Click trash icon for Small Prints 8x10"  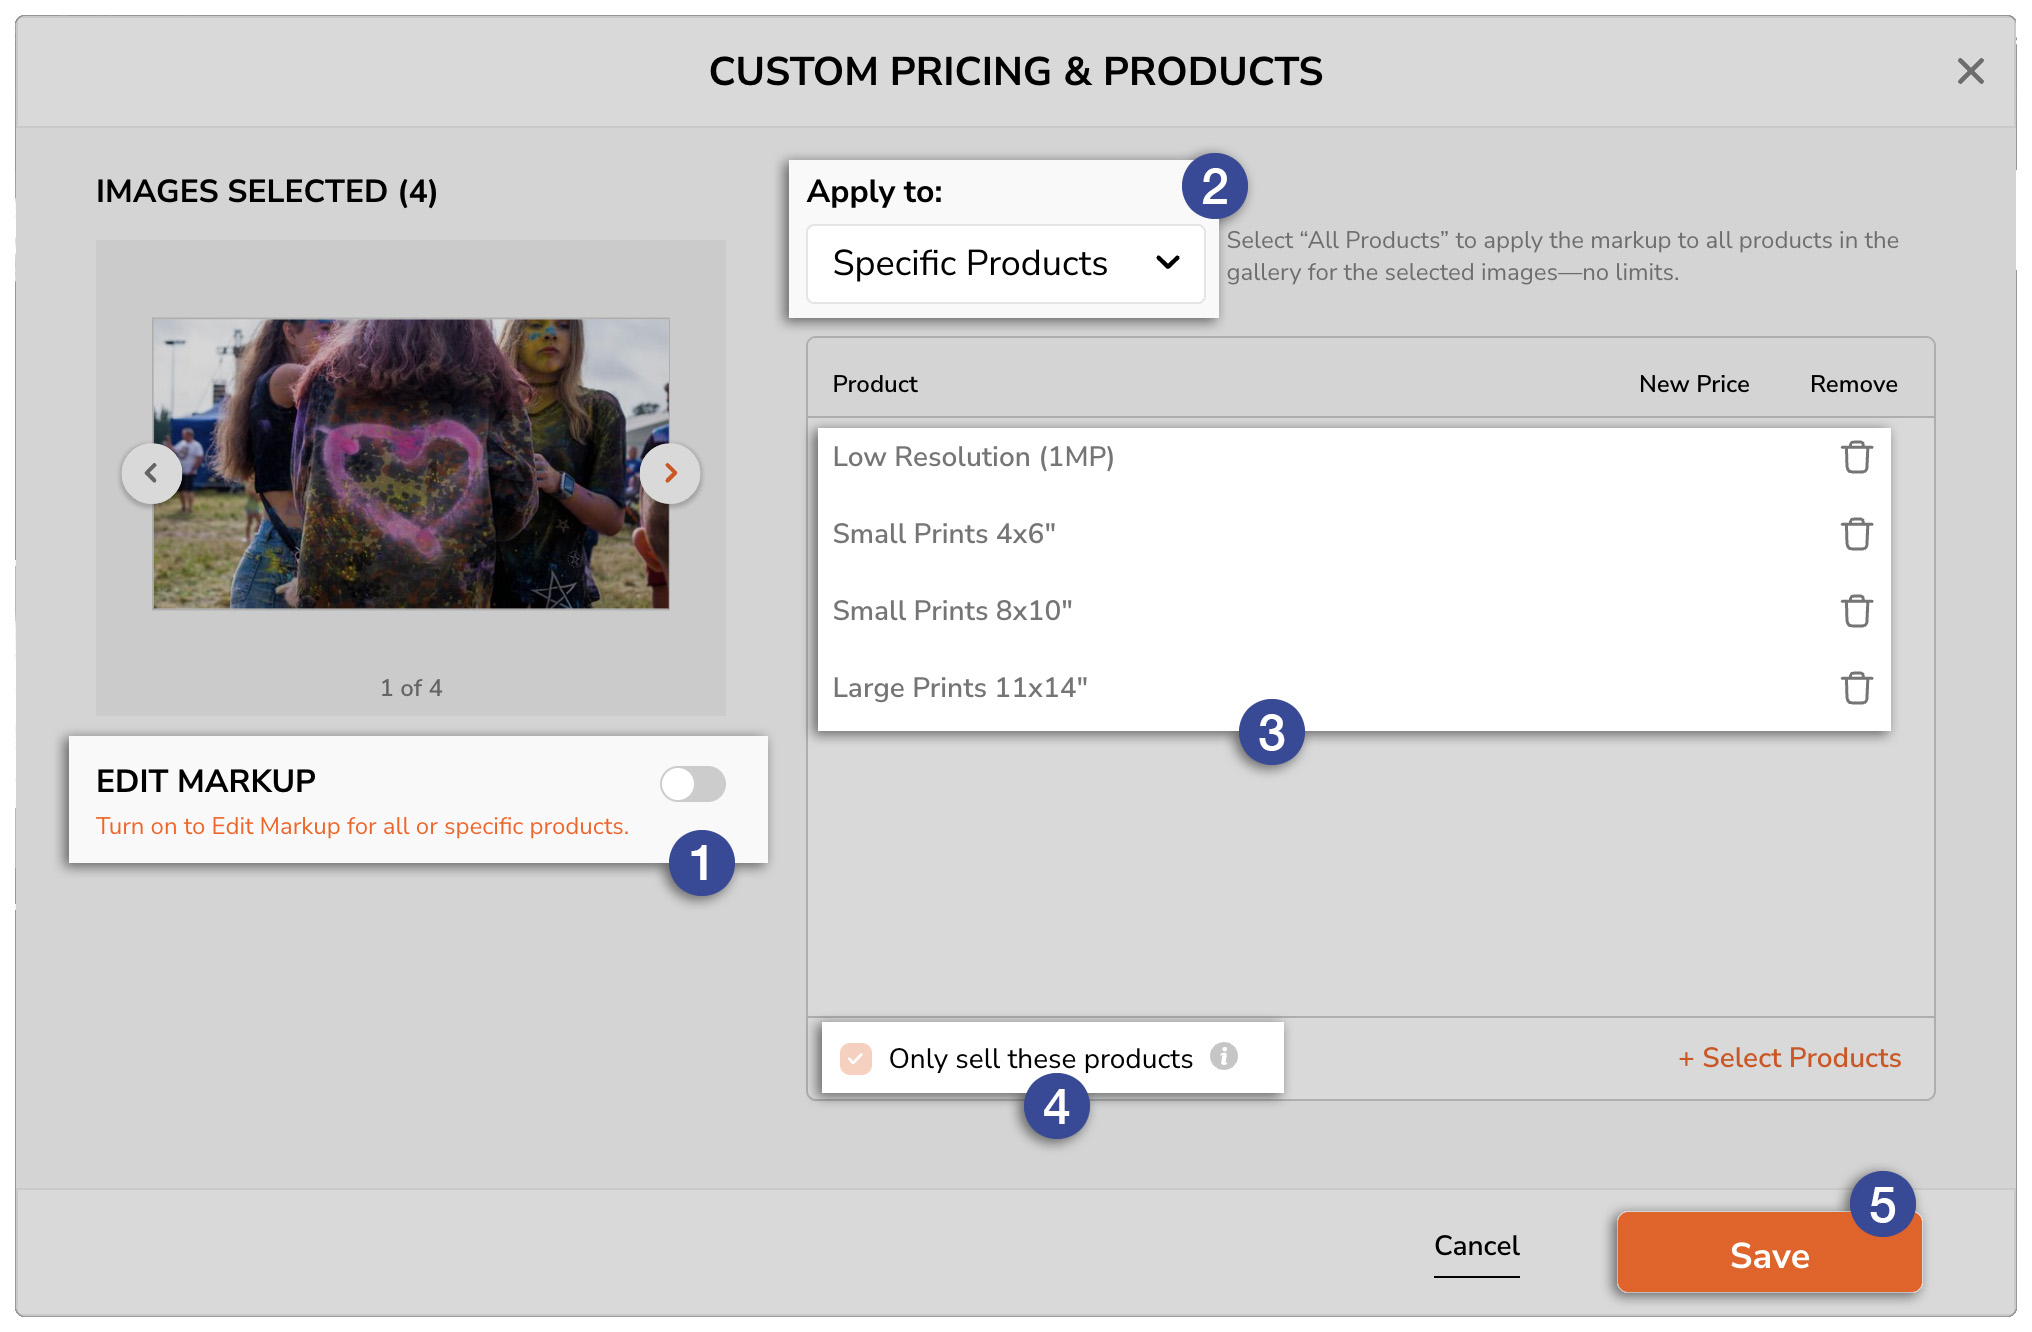point(1856,611)
